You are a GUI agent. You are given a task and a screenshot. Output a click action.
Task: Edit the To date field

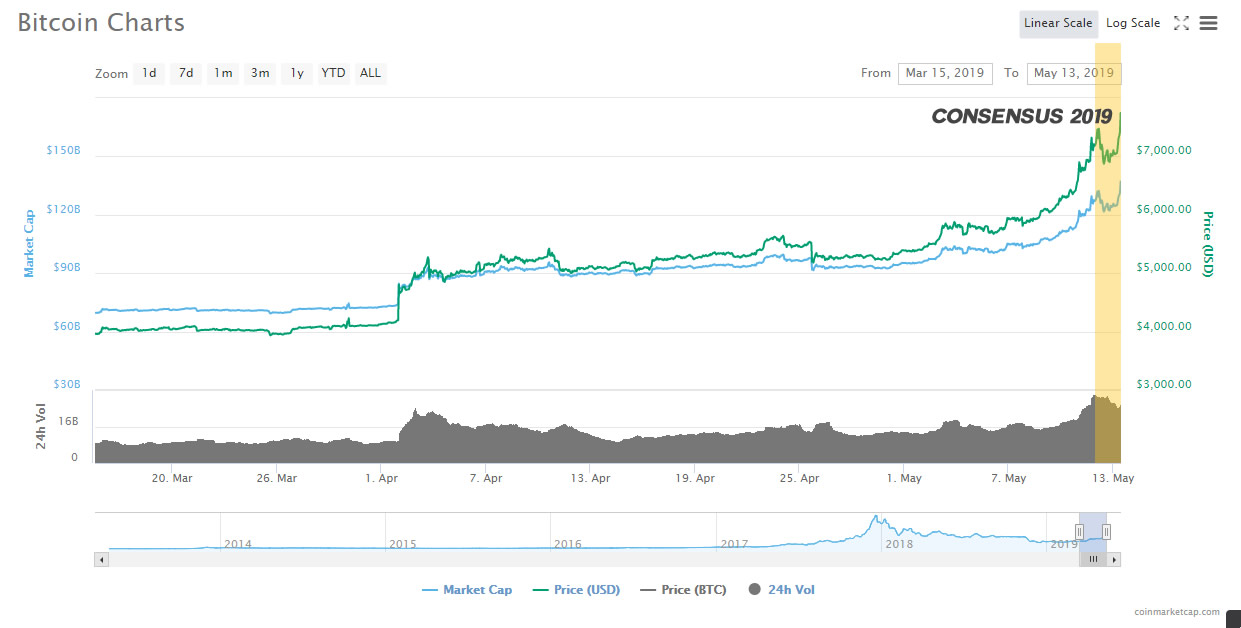tap(1074, 73)
